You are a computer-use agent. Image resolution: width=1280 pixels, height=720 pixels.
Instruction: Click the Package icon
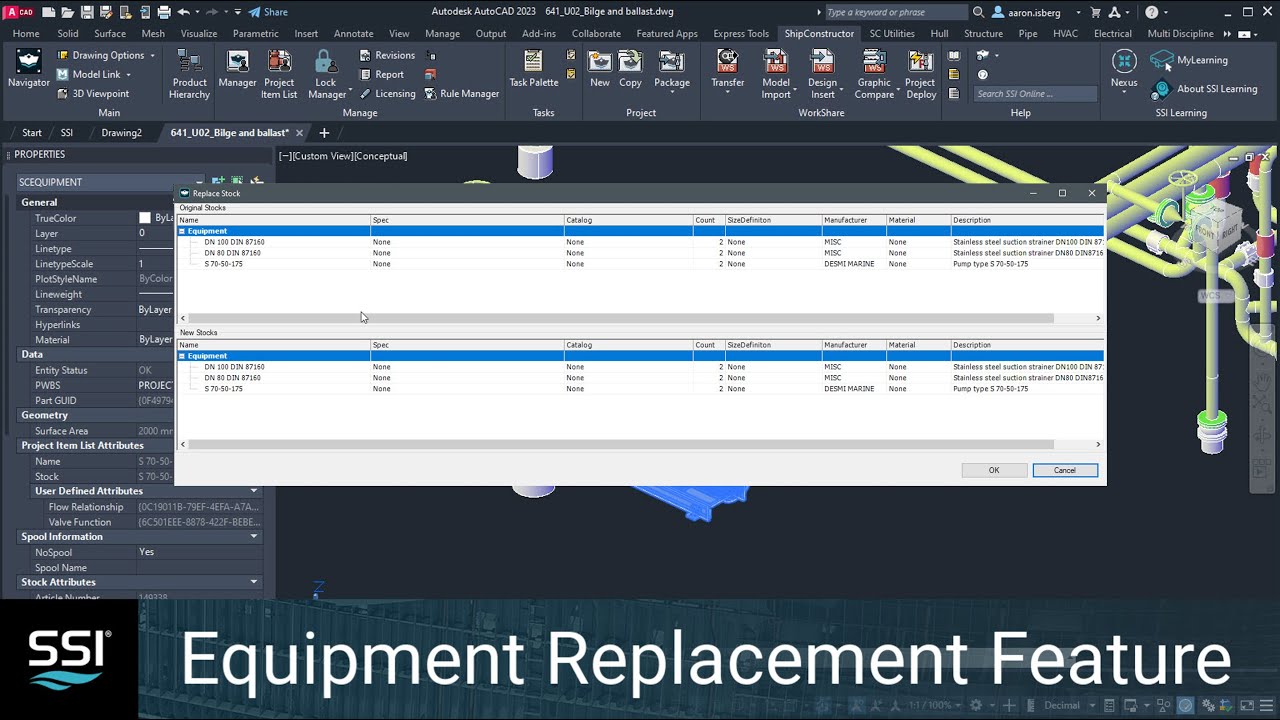click(671, 70)
